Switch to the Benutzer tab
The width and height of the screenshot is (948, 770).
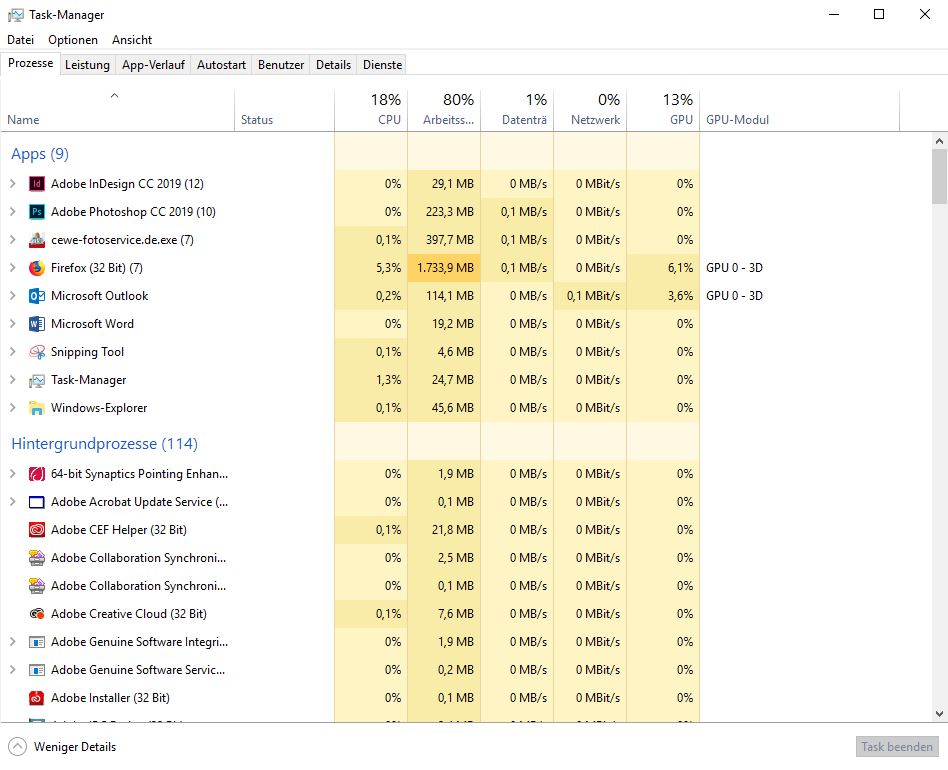[x=281, y=65]
